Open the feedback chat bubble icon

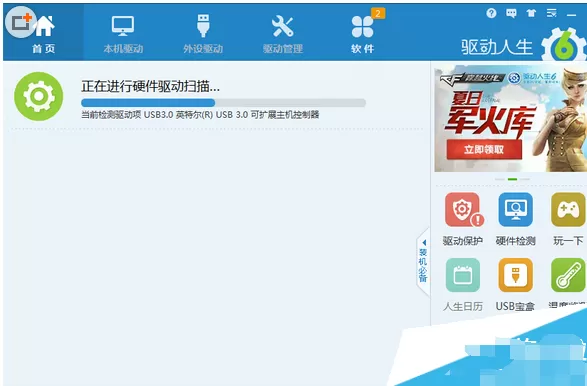click(511, 13)
